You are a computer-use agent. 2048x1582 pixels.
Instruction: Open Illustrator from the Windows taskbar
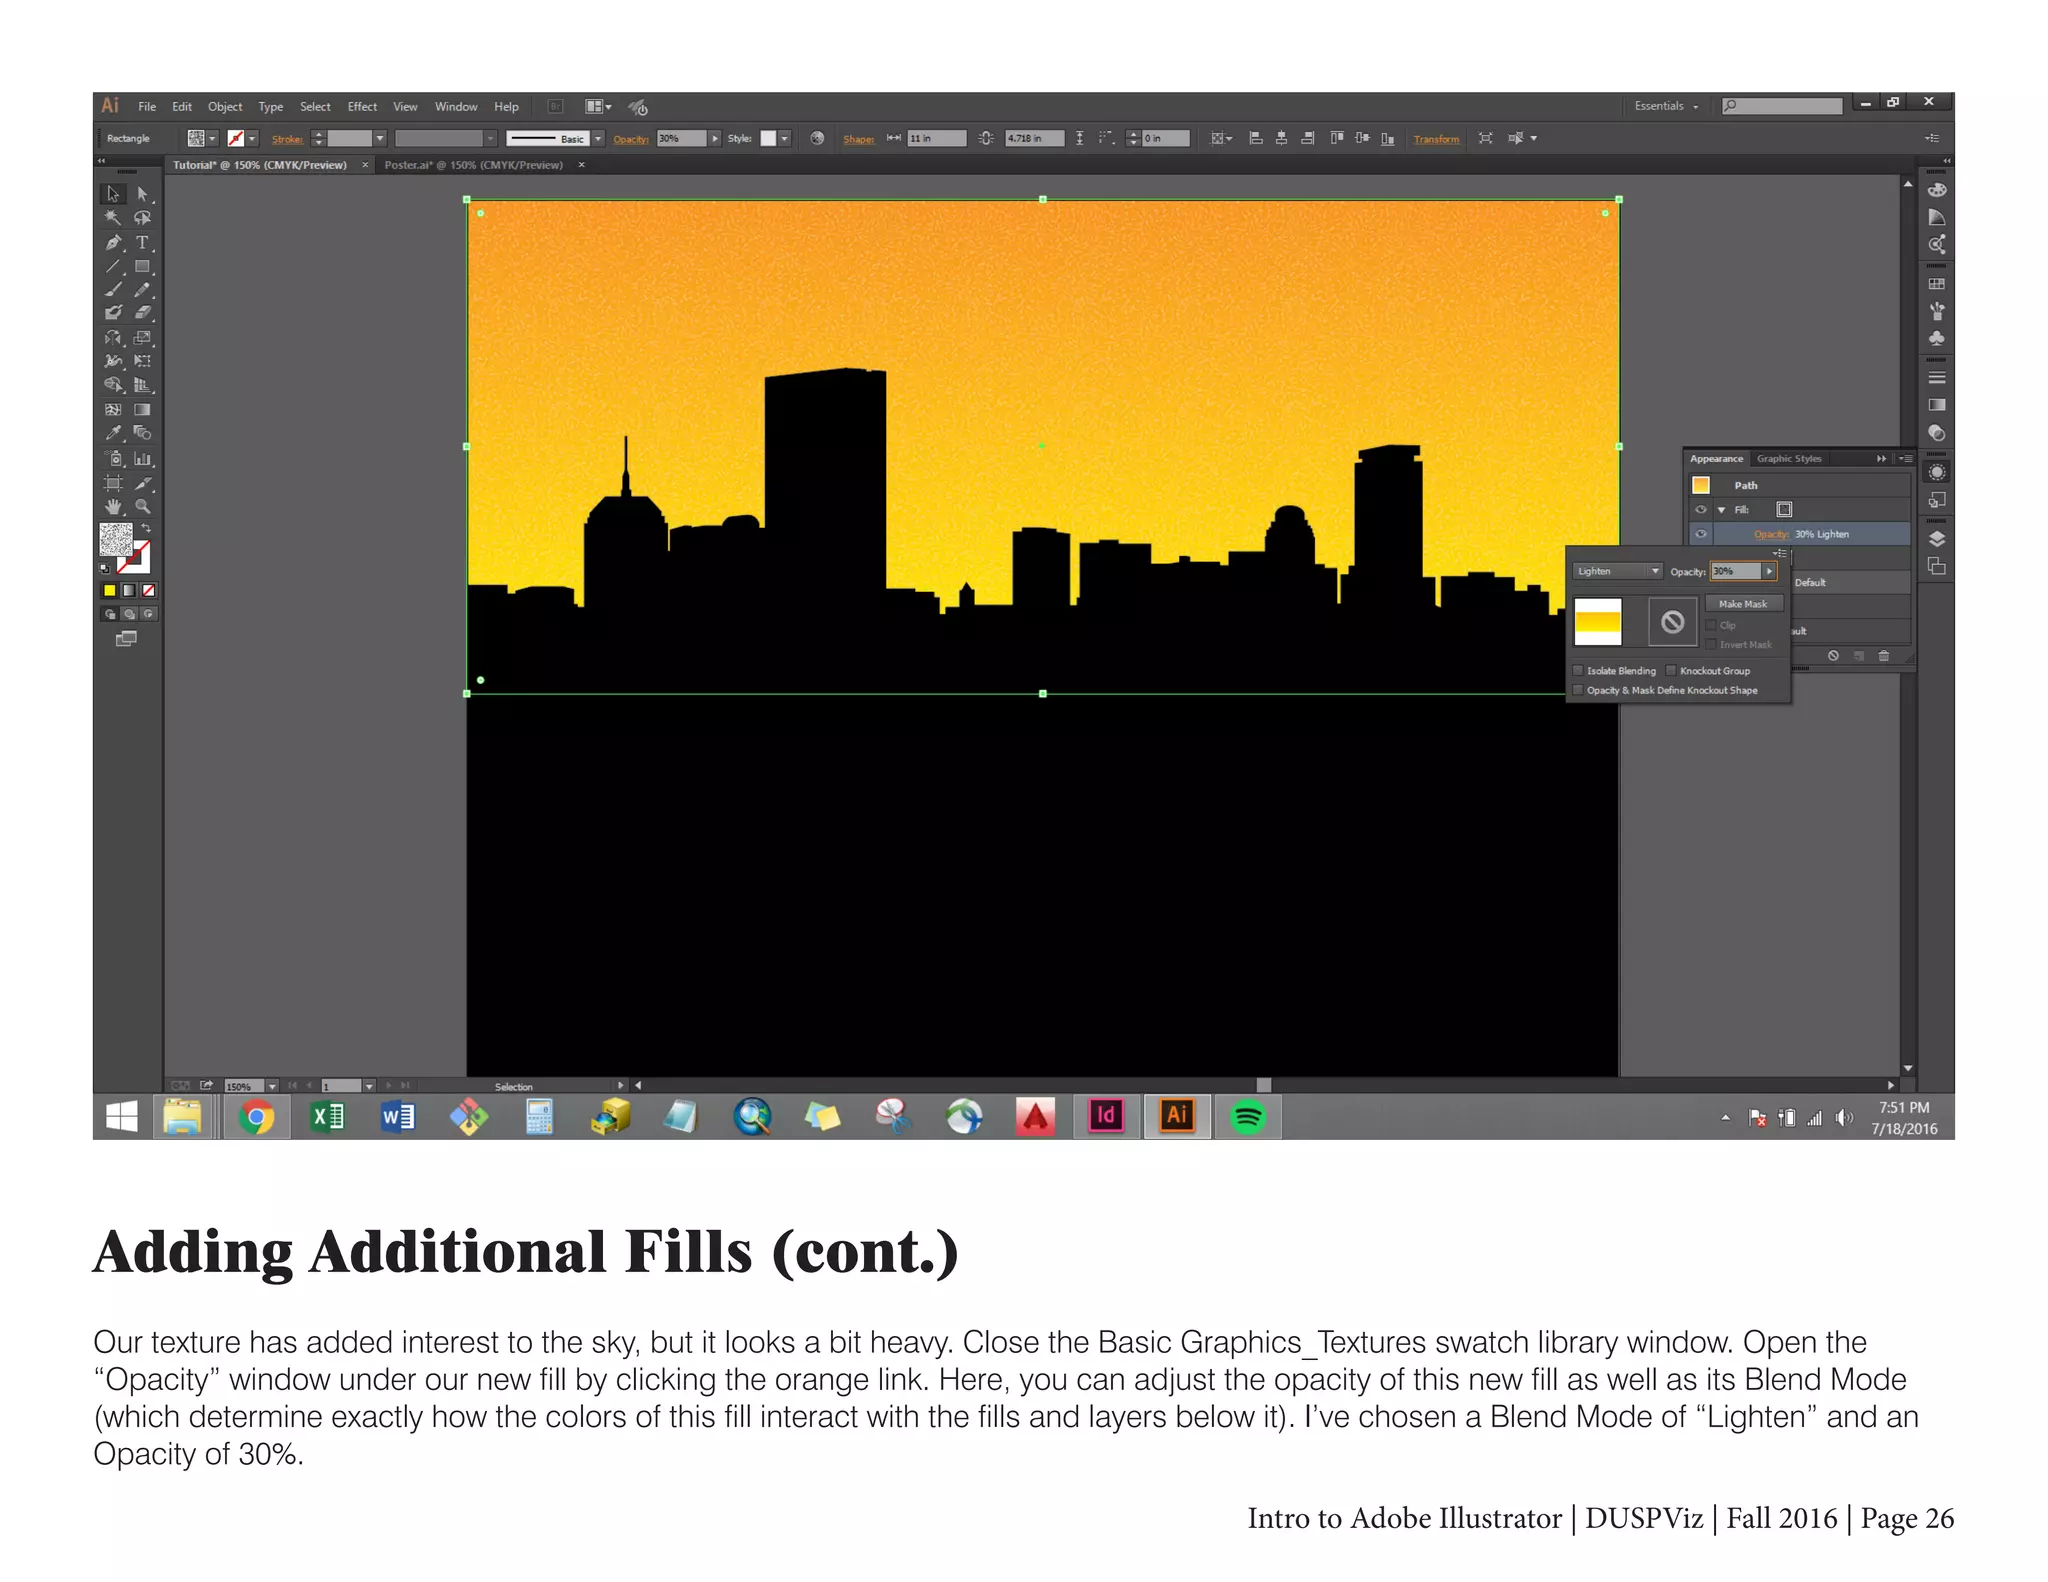point(1177,1116)
